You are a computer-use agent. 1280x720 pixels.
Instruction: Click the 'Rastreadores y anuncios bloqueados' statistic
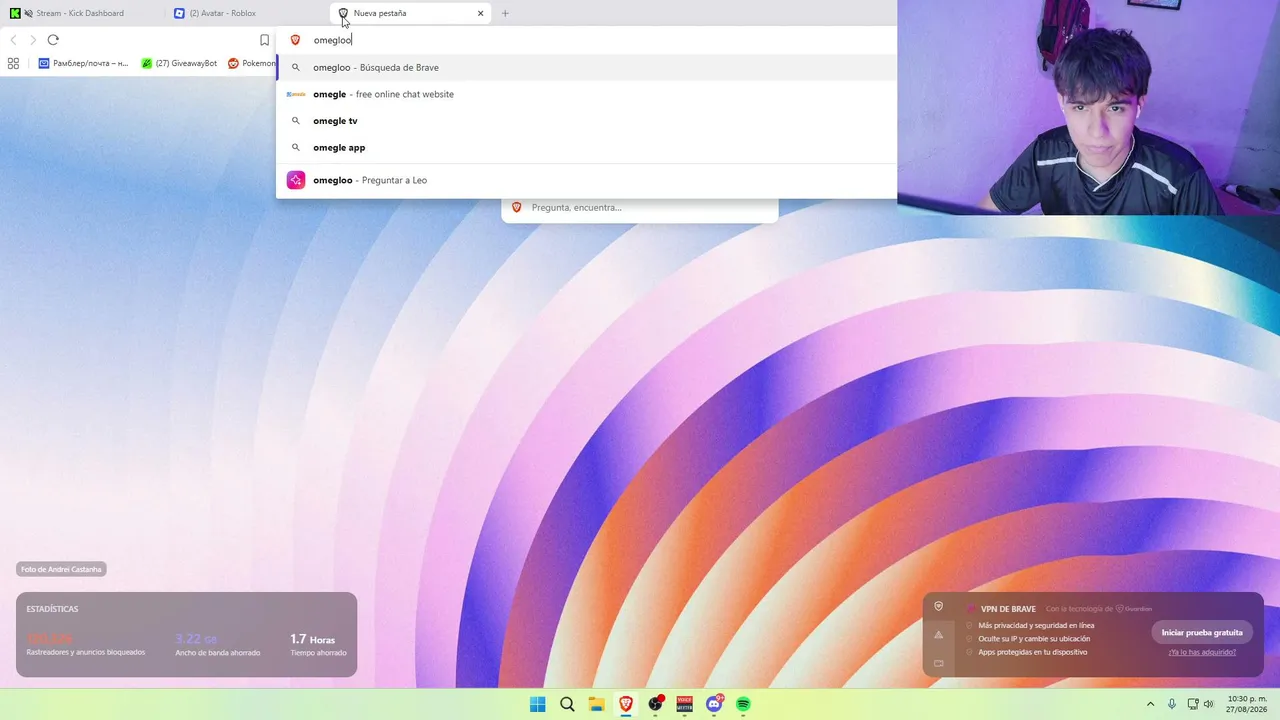(x=86, y=645)
